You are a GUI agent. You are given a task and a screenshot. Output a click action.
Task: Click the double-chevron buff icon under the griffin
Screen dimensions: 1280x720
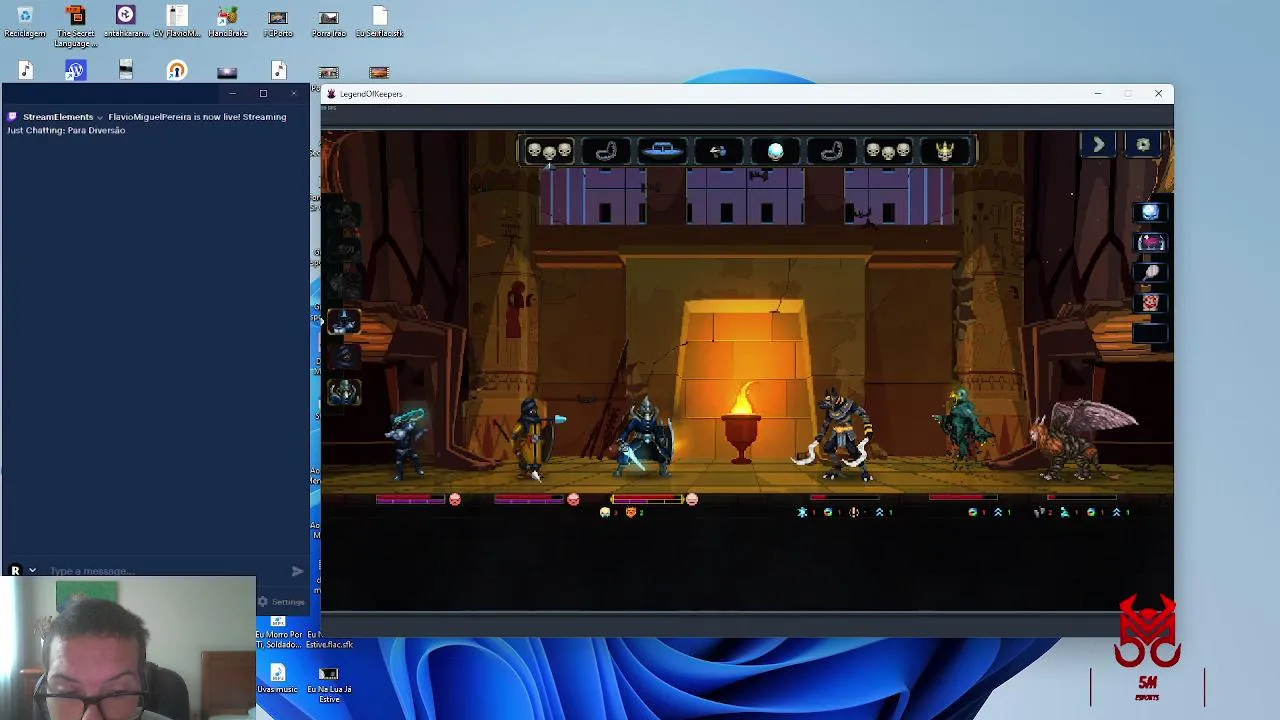tap(1116, 512)
